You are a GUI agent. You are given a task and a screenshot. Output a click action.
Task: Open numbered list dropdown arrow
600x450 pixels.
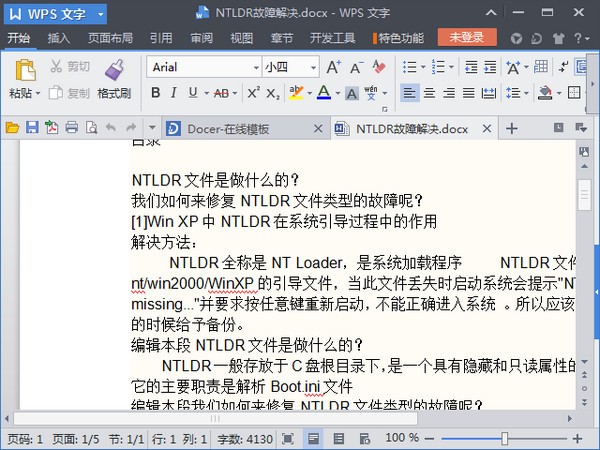click(452, 67)
